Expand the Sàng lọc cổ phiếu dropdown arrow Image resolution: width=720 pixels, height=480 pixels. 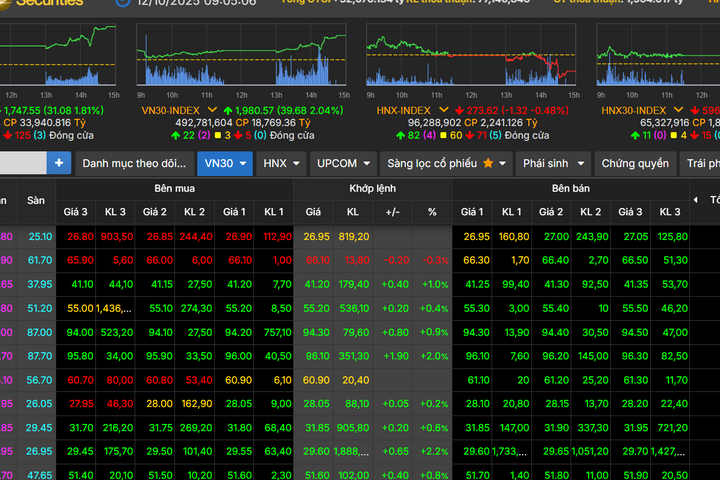pos(502,164)
